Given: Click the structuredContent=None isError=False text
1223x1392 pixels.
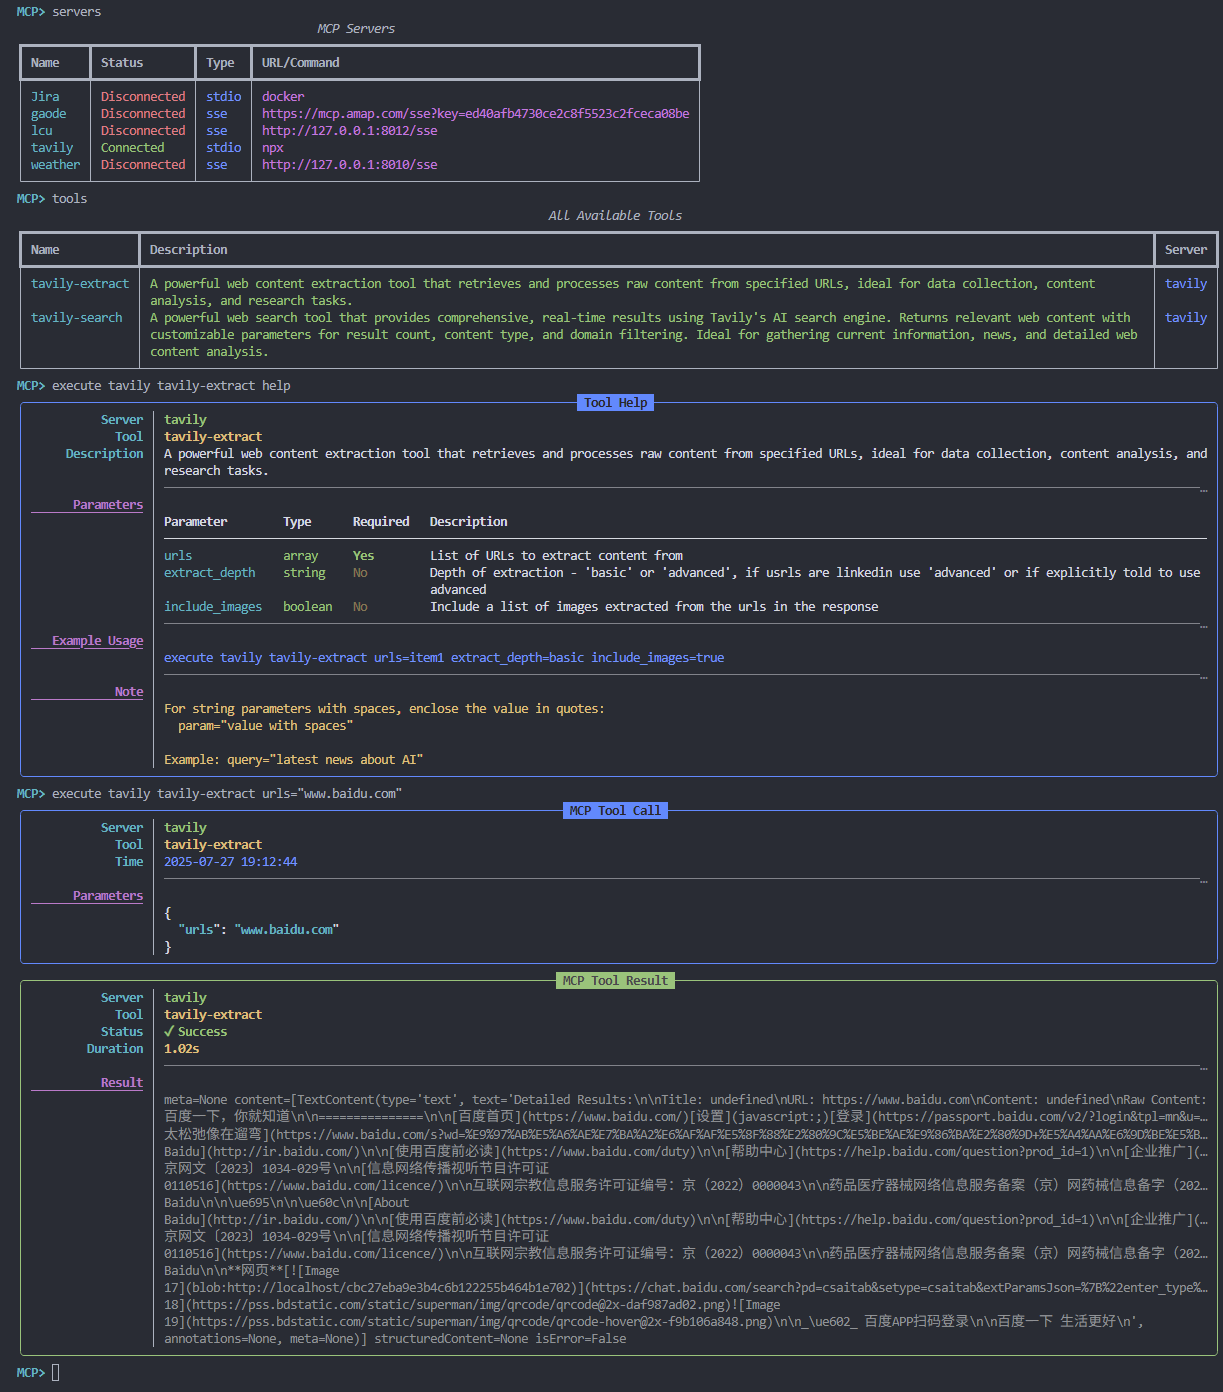Looking at the screenshot, I should (x=500, y=1339).
